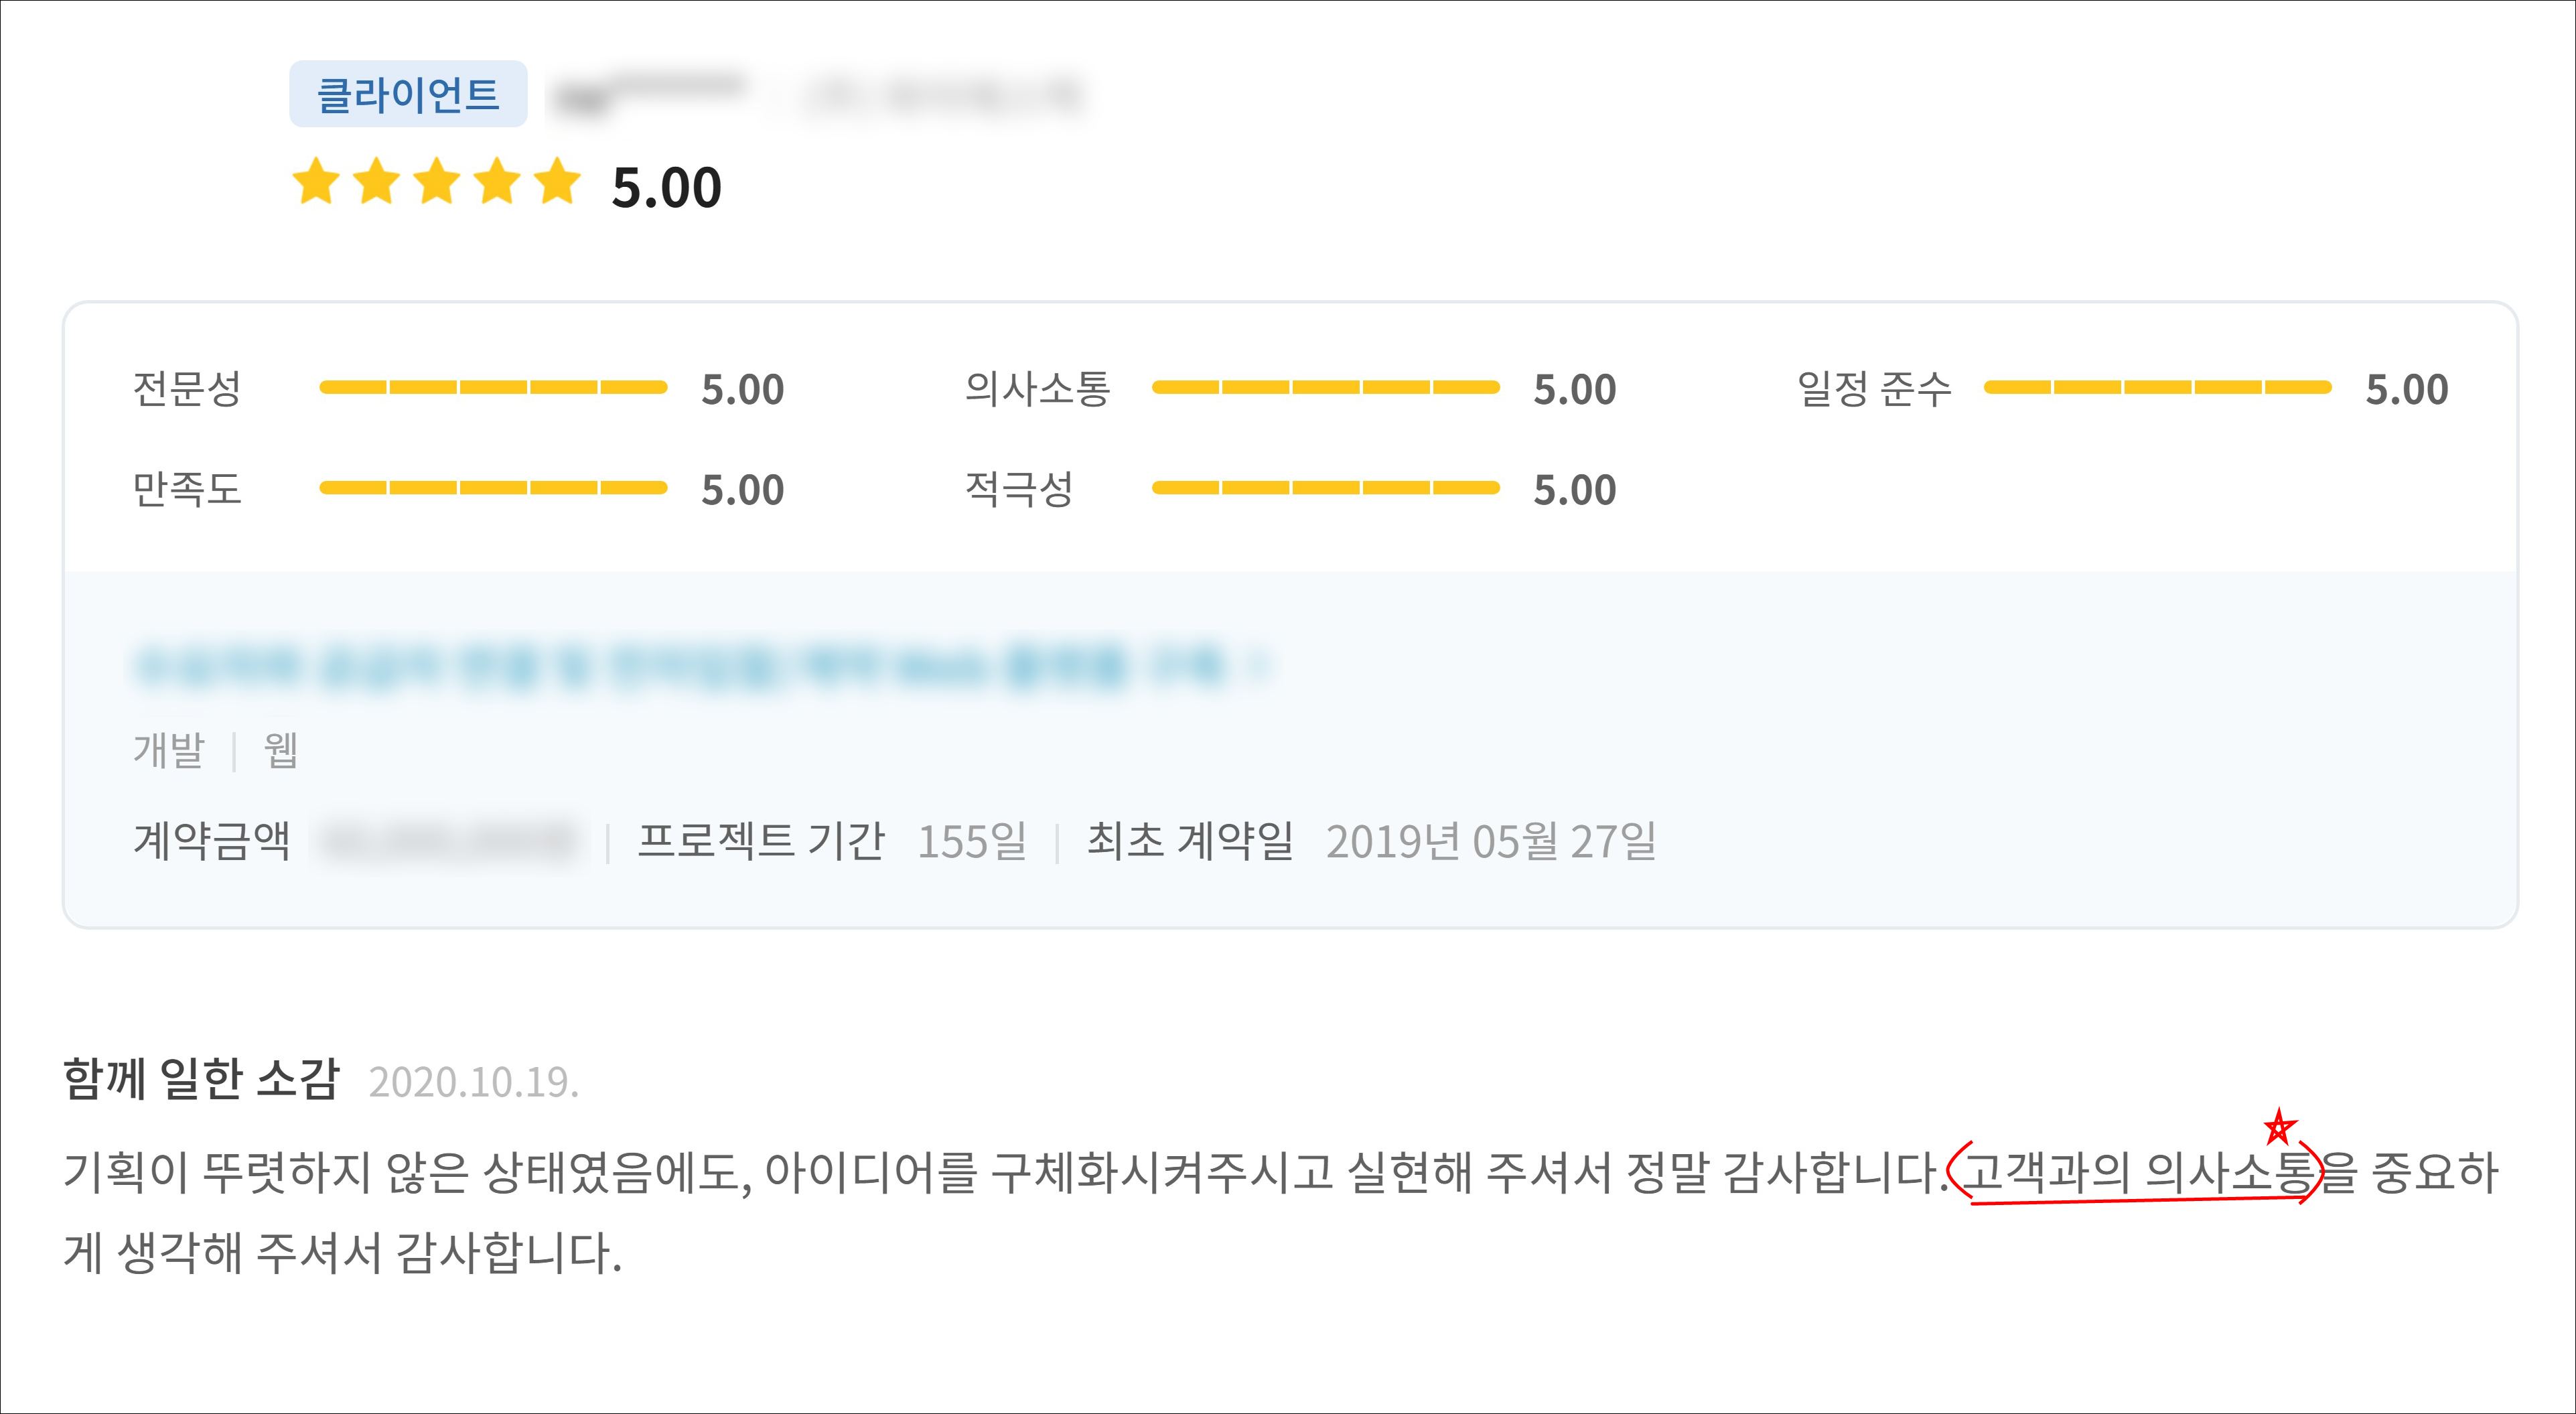Select the 웹 category label
The width and height of the screenshot is (2576, 1414).
pyautogui.click(x=281, y=750)
